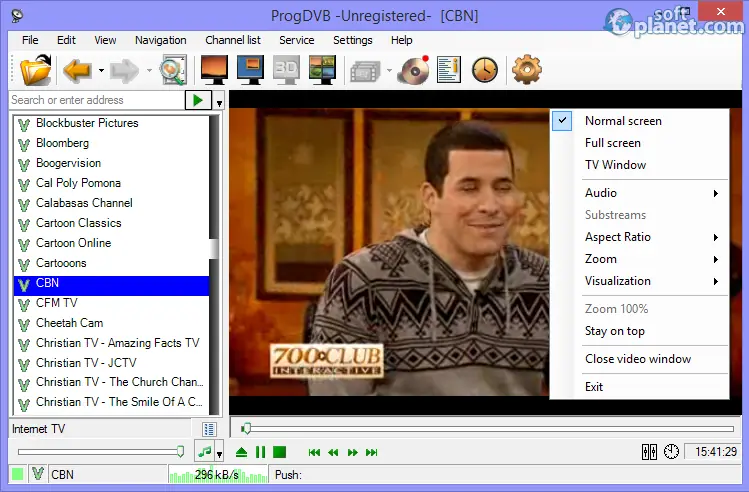Viewport: 749px width, 492px height.
Task: Click the volume slider handle
Action: pyautogui.click(x=180, y=451)
